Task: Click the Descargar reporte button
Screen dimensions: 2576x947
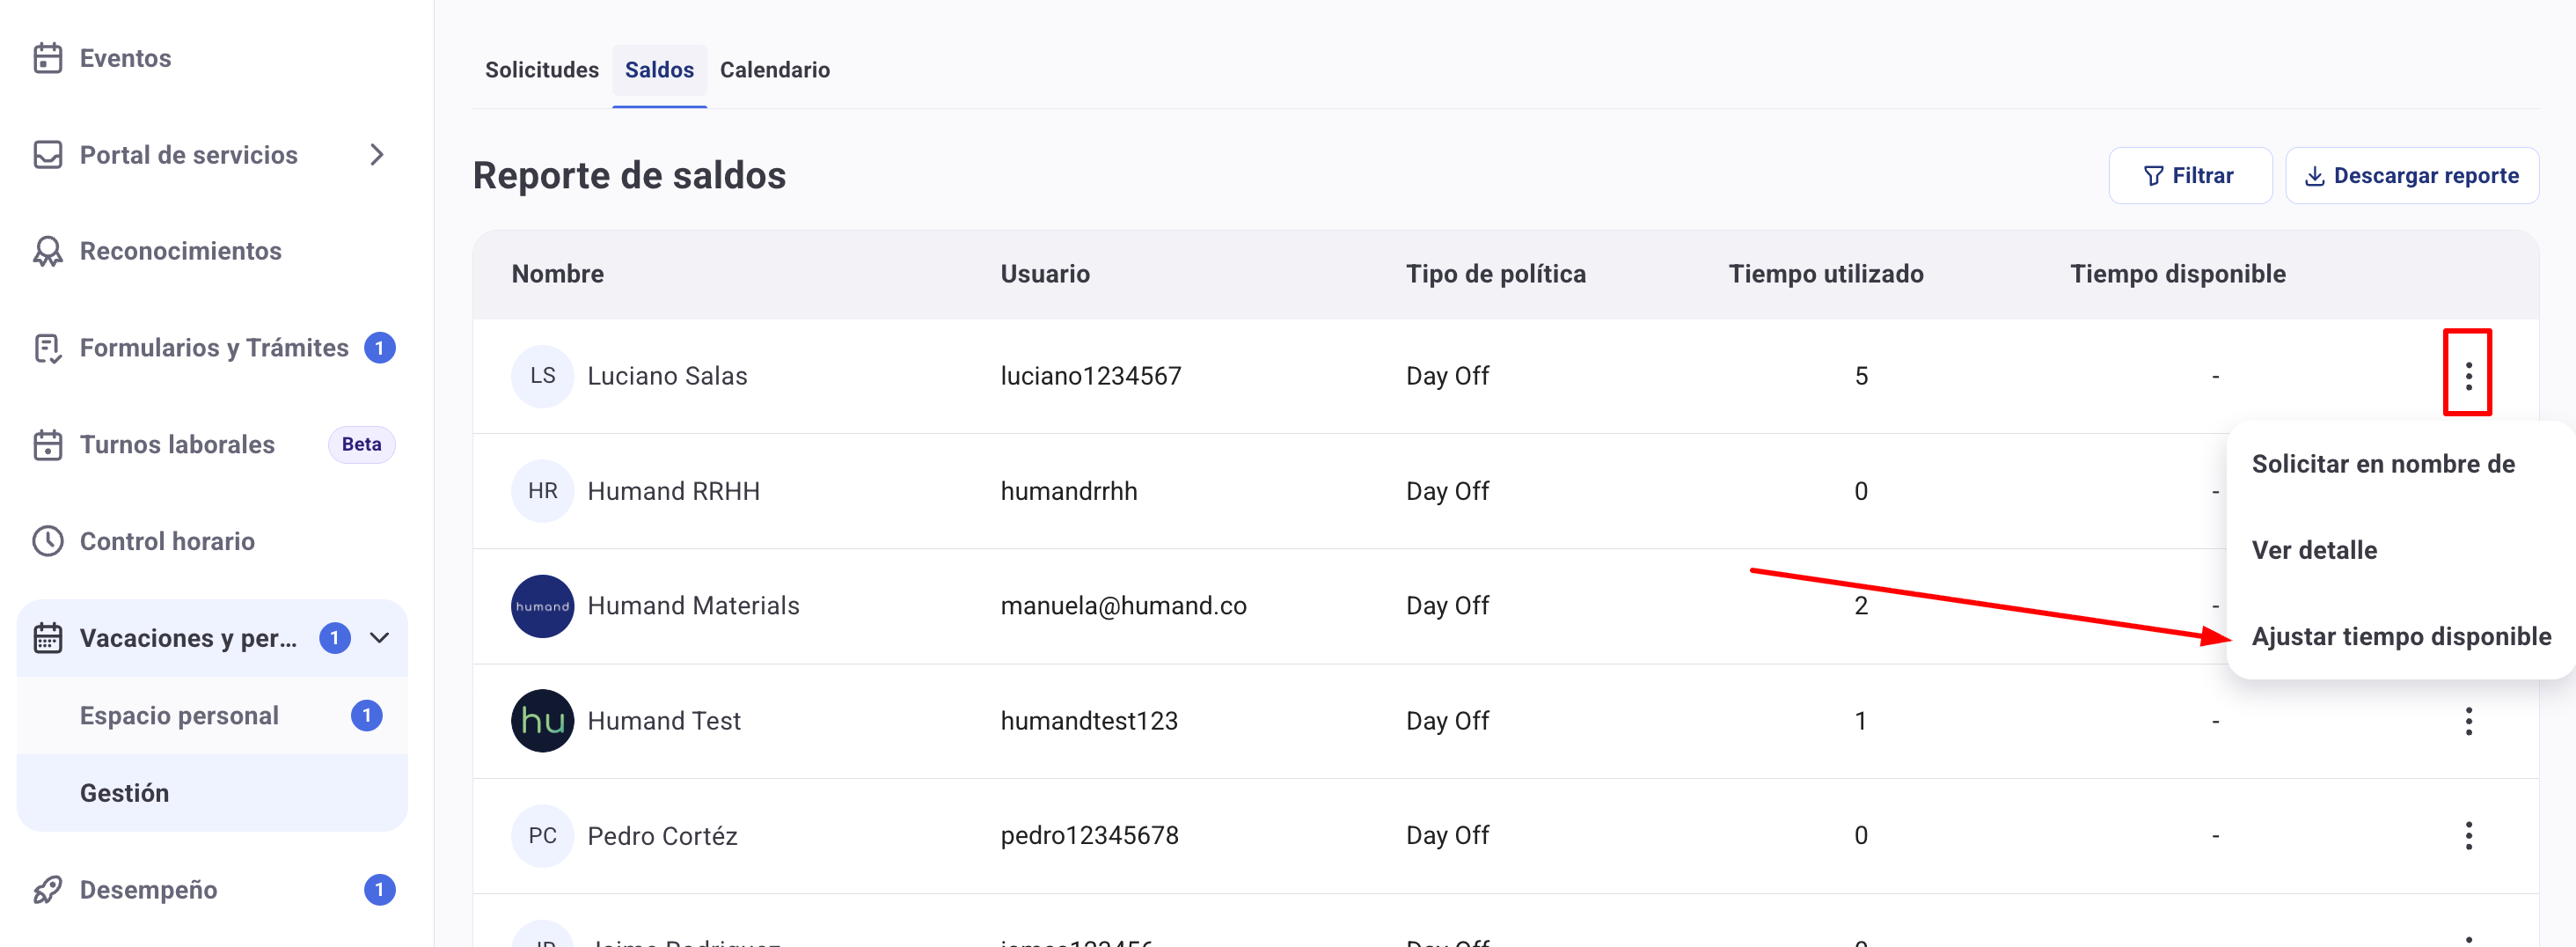Action: (x=2411, y=176)
